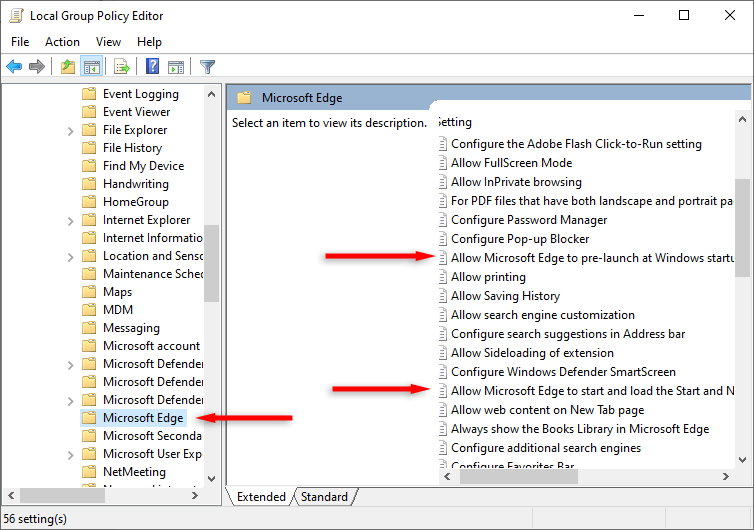
Task: Click the MDM folder icon
Action: tap(89, 310)
